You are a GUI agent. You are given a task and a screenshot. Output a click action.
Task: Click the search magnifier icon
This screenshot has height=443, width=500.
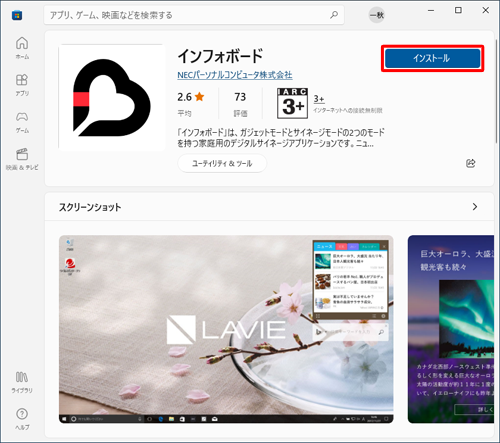(334, 15)
